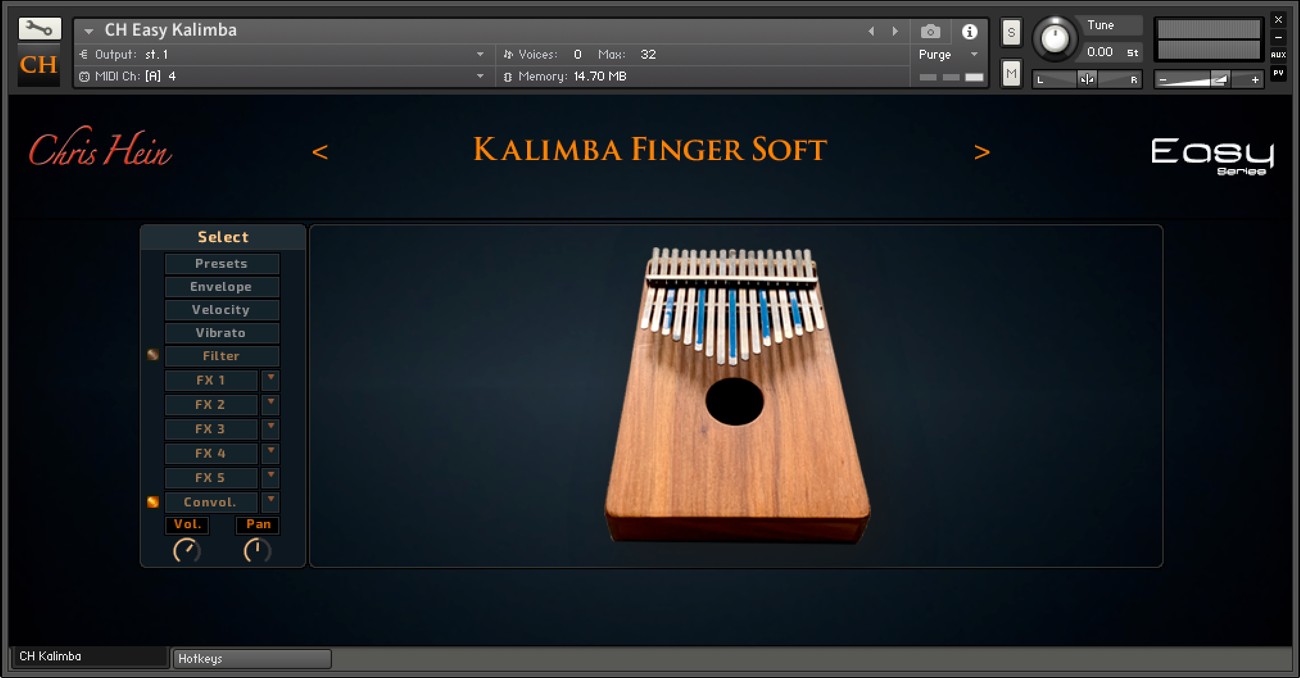
Task: Expand the Convol. dropdown arrow
Action: pos(270,502)
